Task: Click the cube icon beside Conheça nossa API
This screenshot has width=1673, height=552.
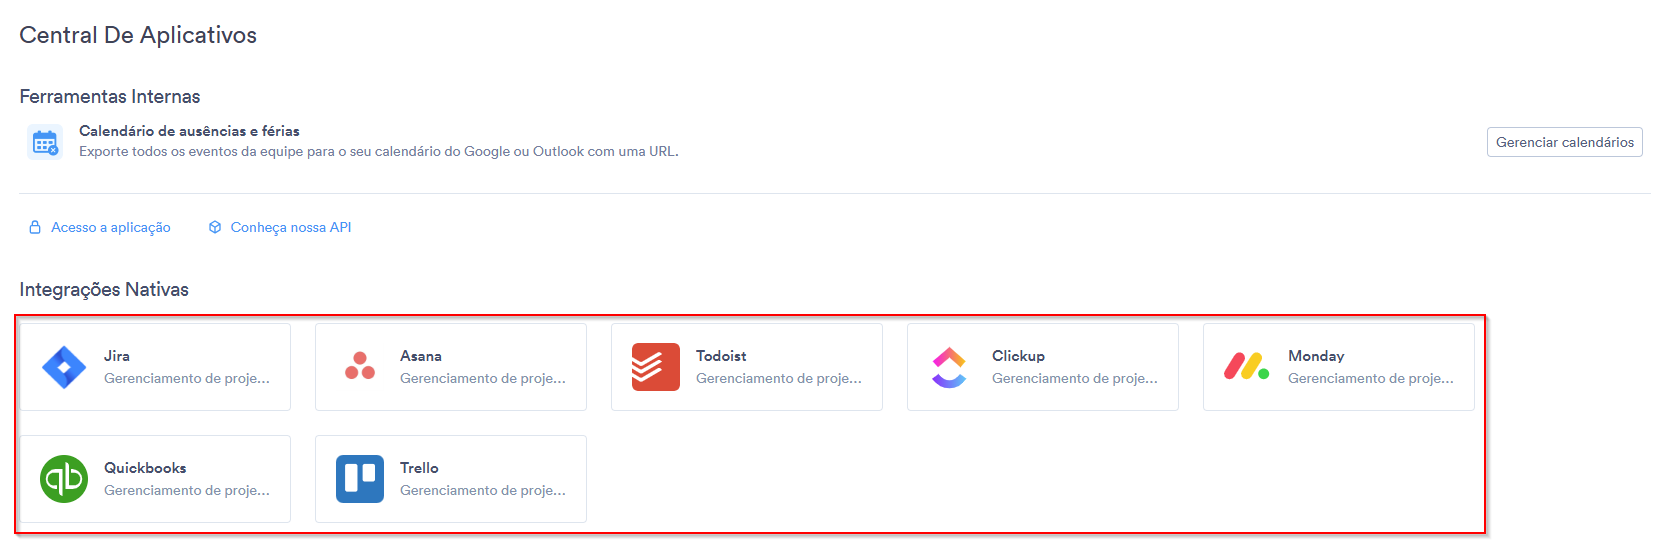Action: point(215,227)
